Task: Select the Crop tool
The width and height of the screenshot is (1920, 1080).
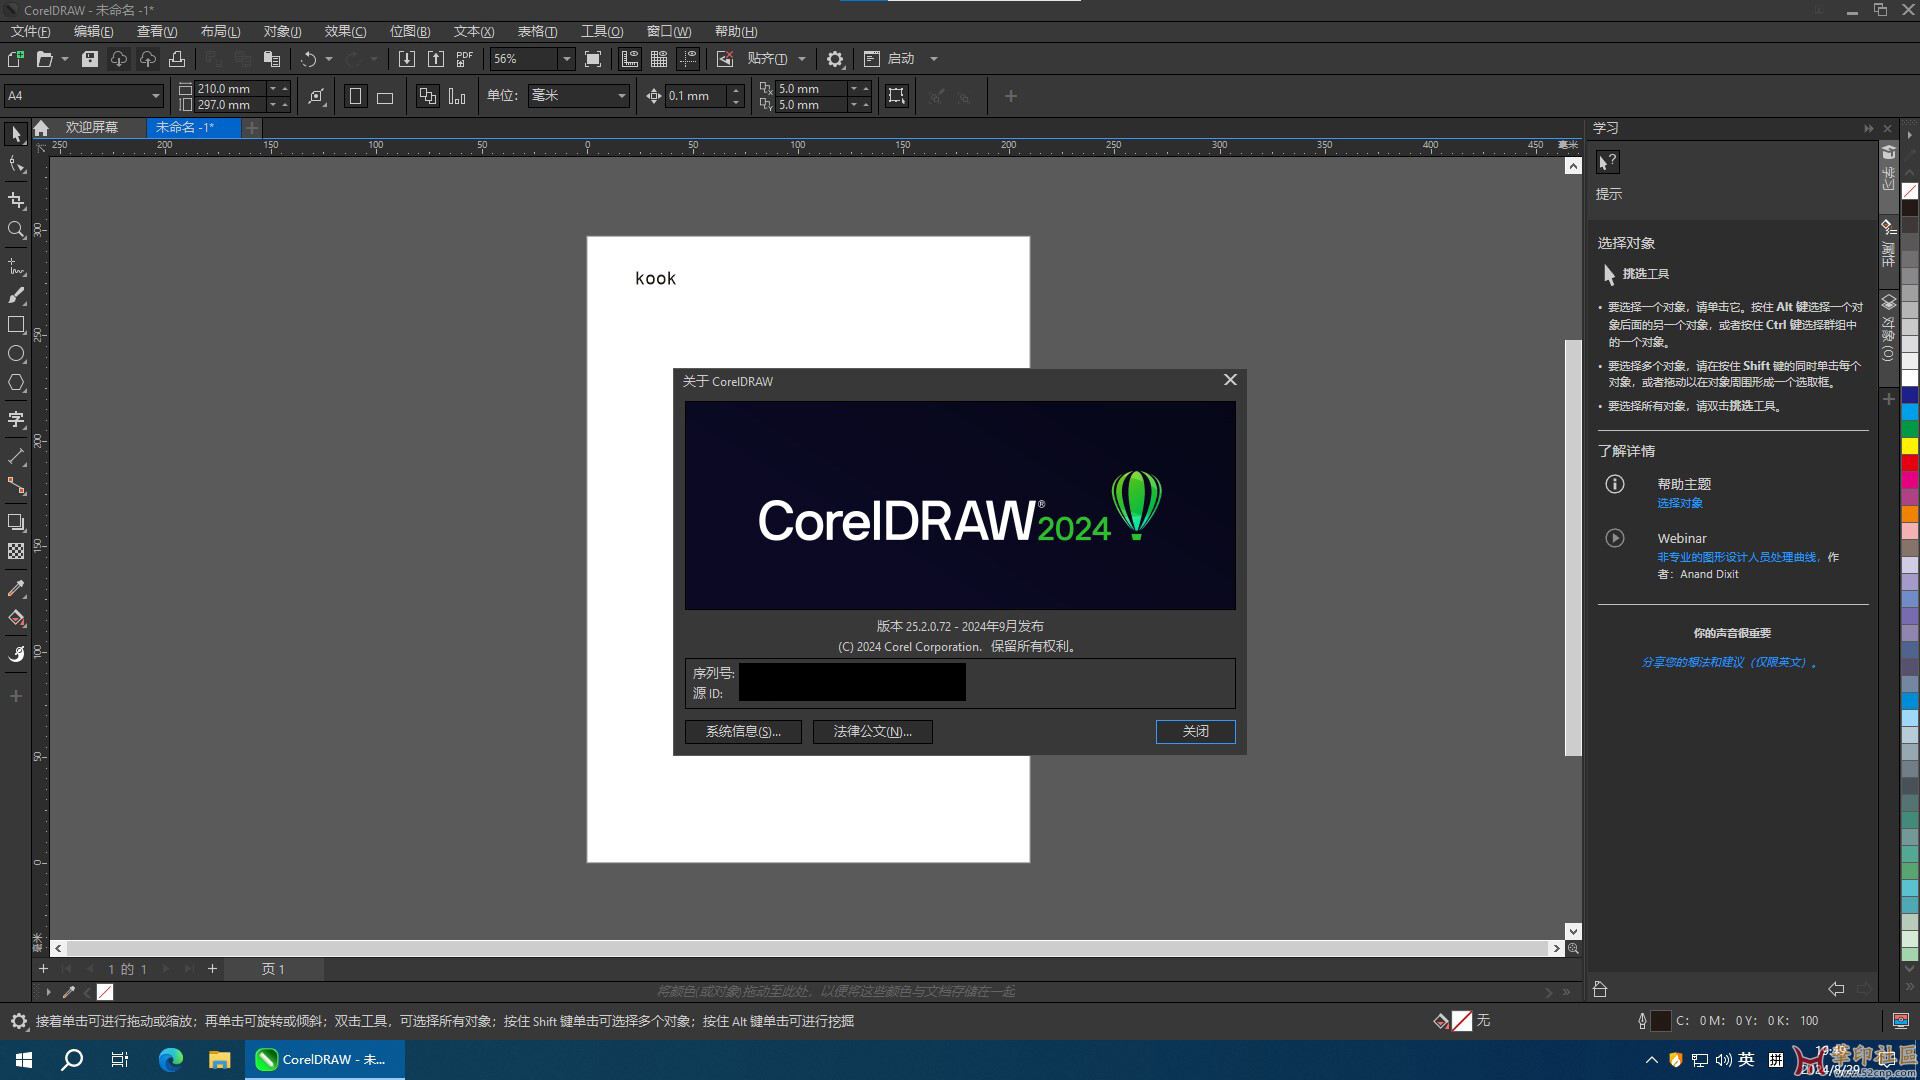Action: click(x=16, y=200)
